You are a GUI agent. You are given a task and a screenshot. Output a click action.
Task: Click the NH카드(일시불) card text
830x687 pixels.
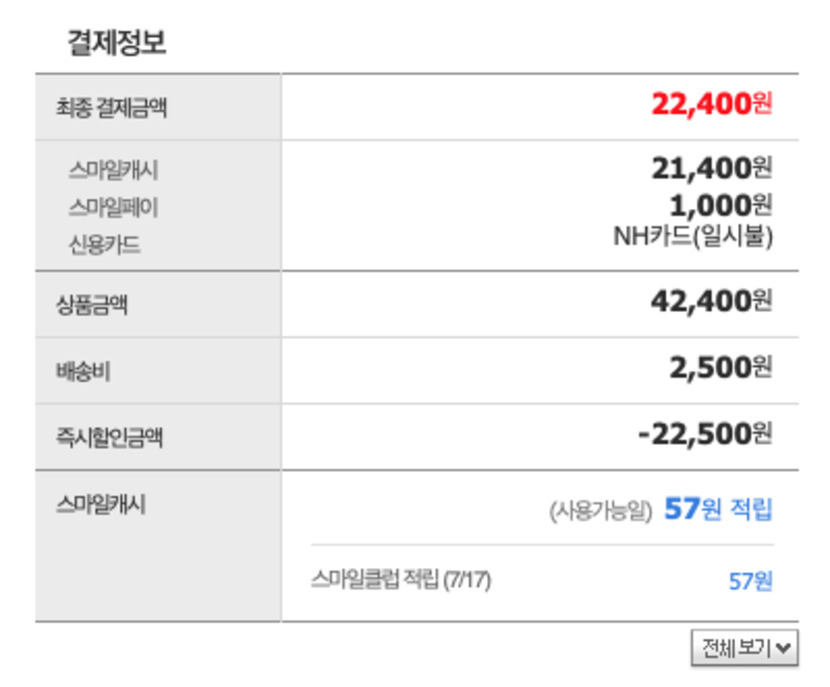(693, 237)
